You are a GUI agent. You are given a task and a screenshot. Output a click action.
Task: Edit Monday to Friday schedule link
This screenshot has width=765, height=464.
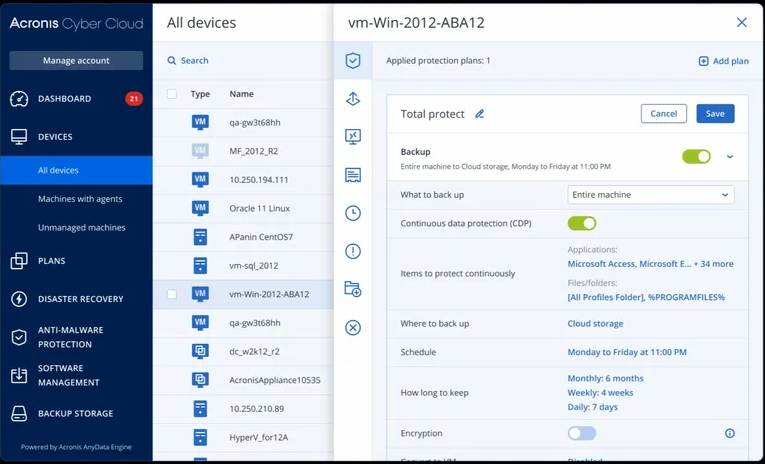point(627,352)
